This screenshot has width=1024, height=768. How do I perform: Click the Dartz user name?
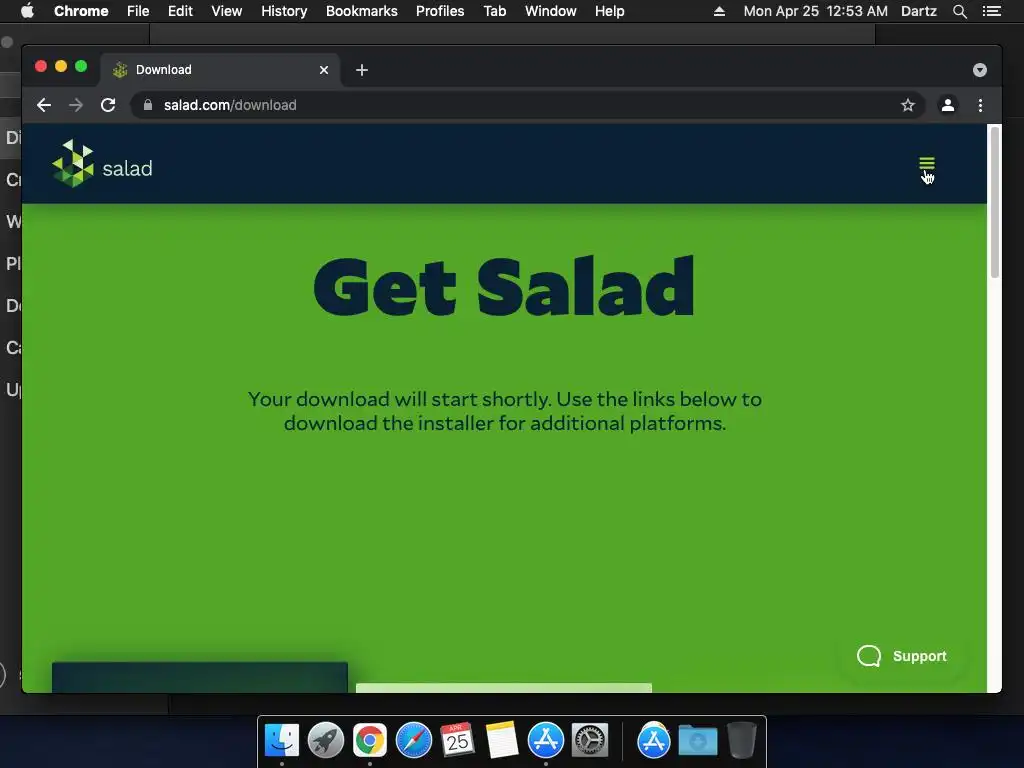(918, 11)
